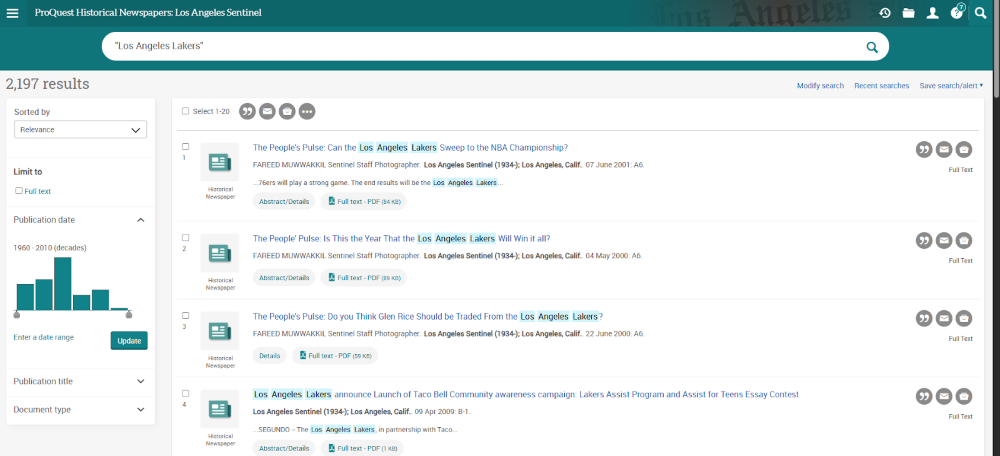Viewport: 1000px width, 456px height.
Task: Open article about Glen Rice trade
Action: pyautogui.click(x=428, y=316)
